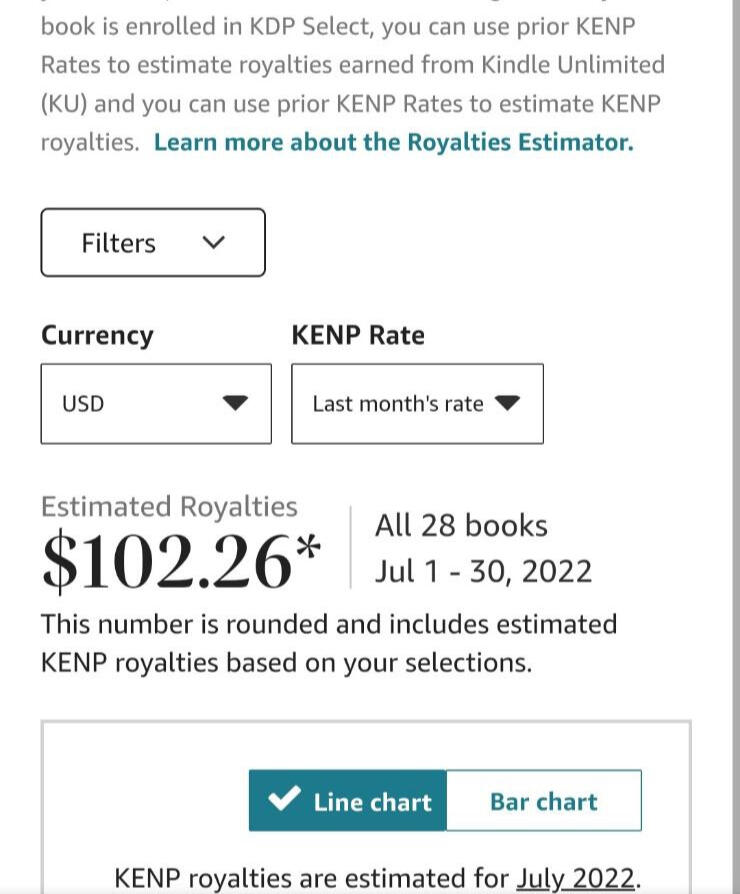Click the asterisk next to royalties amount
740x894 pixels.
308,547
